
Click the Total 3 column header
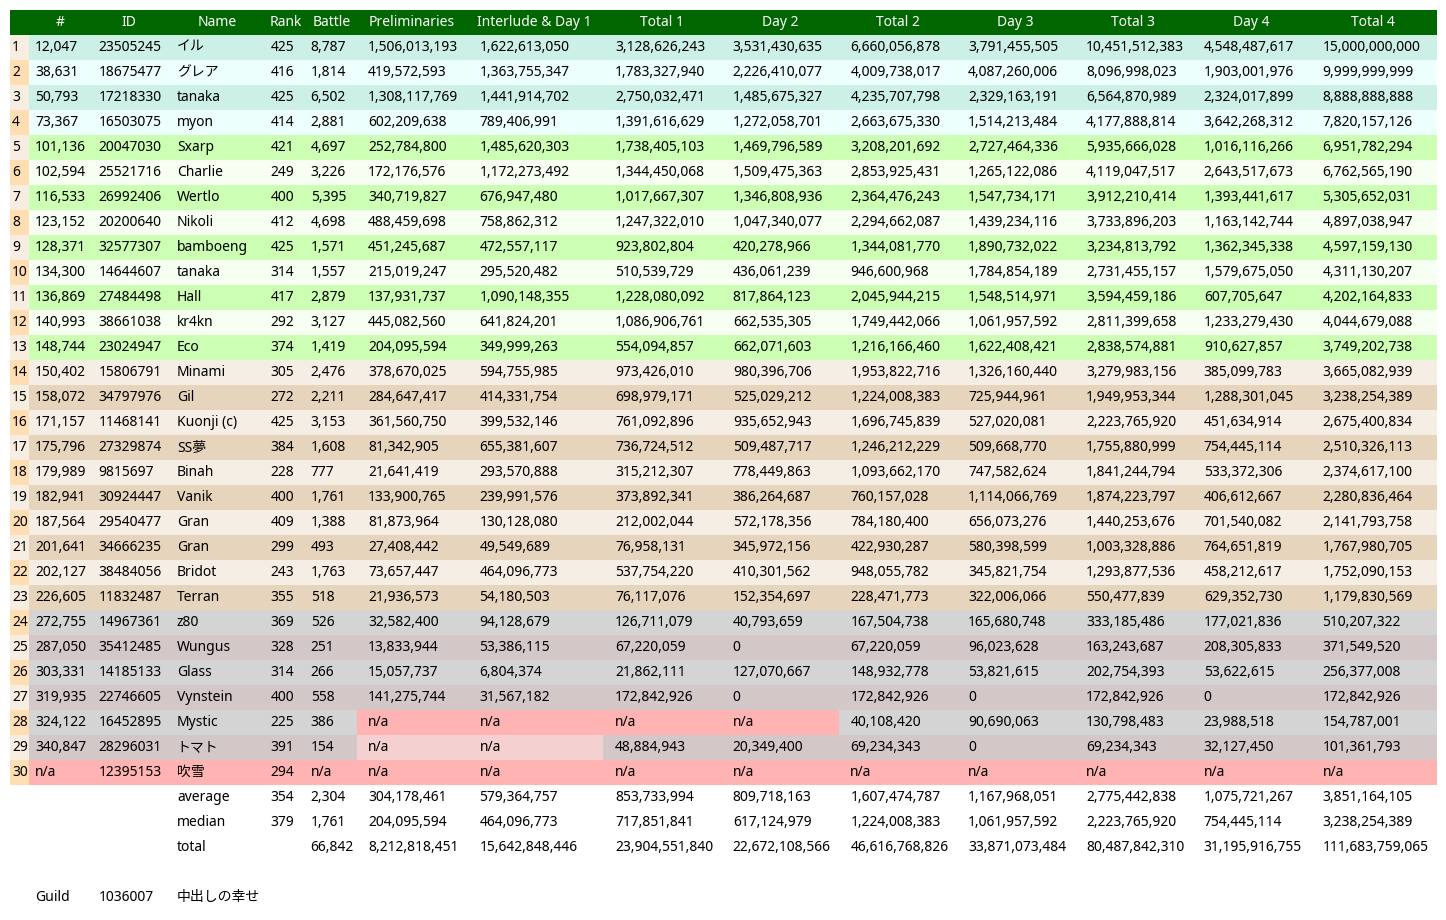(1133, 21)
